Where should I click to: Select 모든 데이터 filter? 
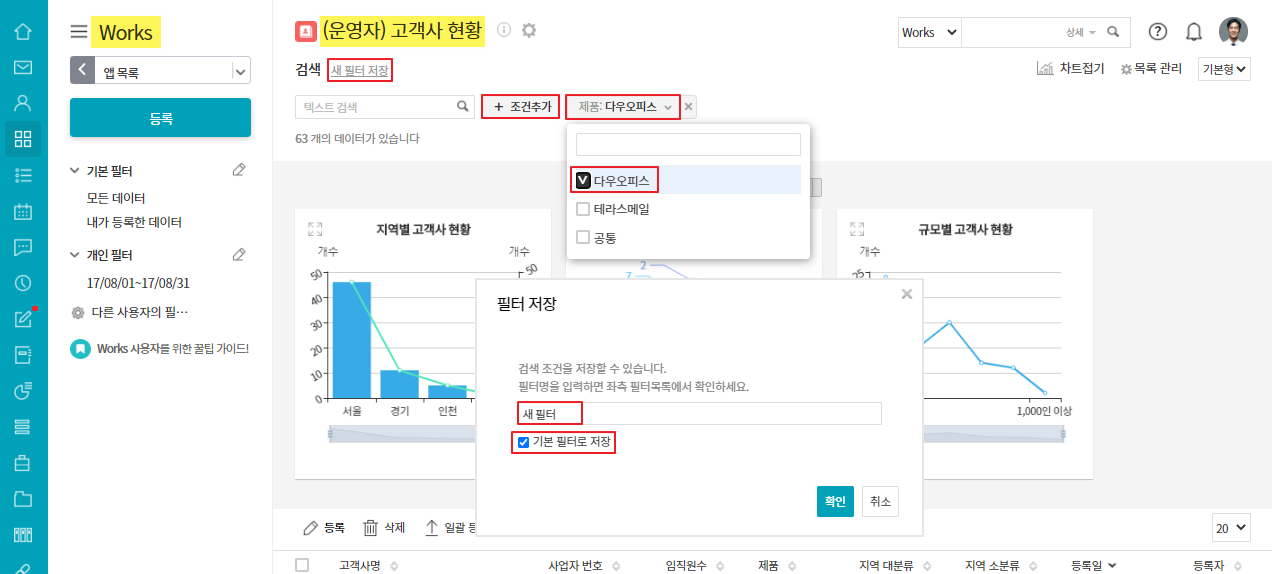pyautogui.click(x=116, y=198)
